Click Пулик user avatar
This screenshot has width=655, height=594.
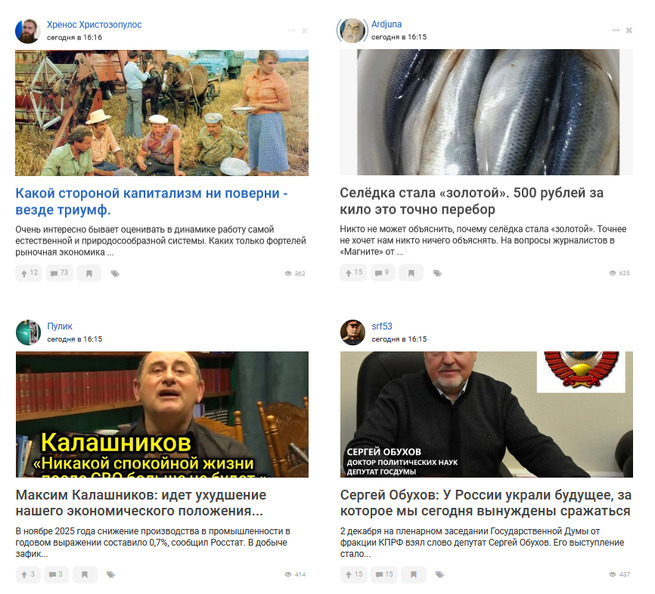[28, 333]
